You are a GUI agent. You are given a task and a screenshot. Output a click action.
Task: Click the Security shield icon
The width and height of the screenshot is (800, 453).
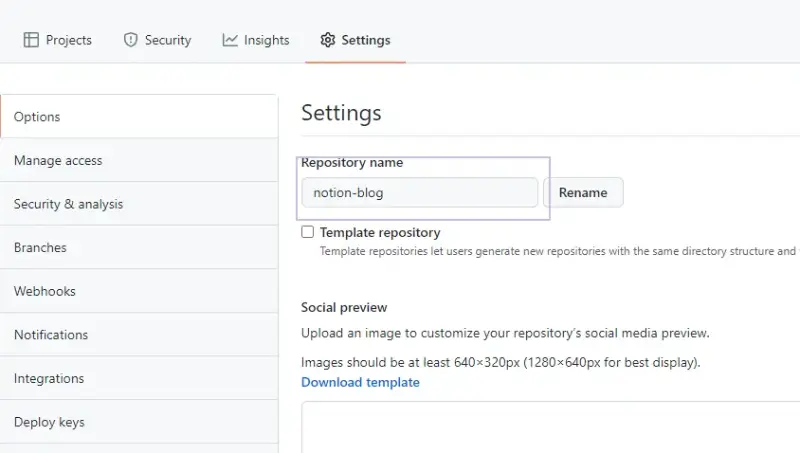click(130, 40)
